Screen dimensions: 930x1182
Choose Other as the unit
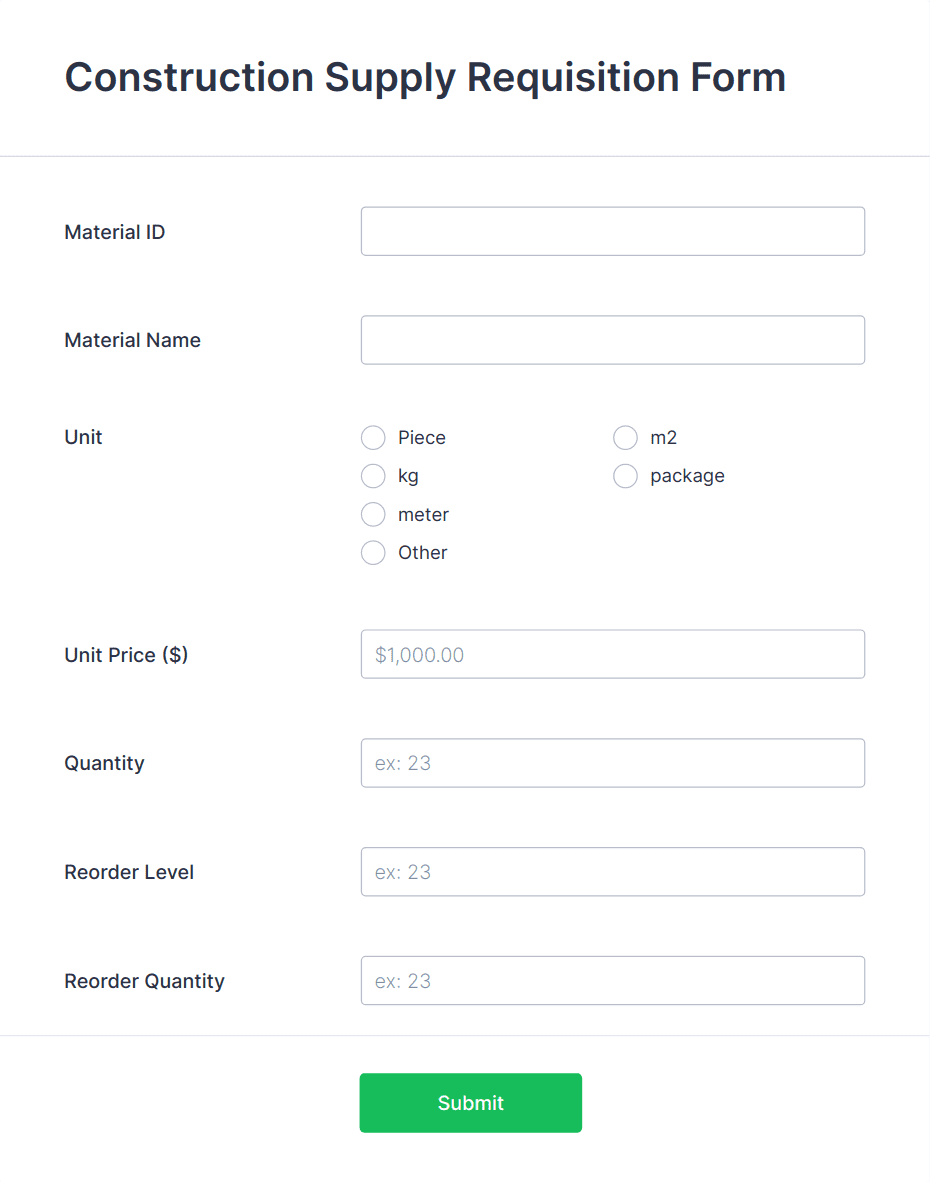point(373,552)
